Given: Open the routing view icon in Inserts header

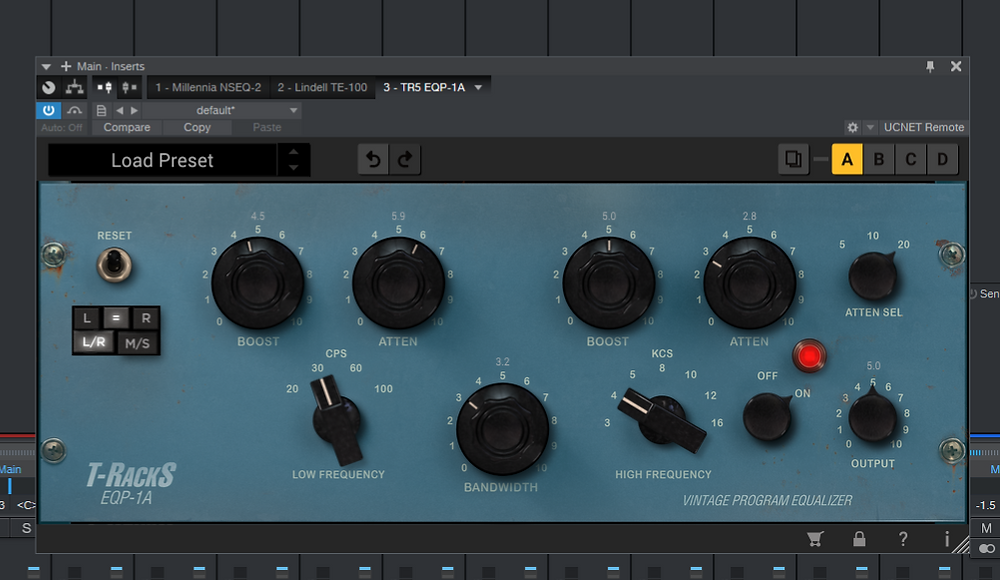Looking at the screenshot, I should tap(75, 87).
